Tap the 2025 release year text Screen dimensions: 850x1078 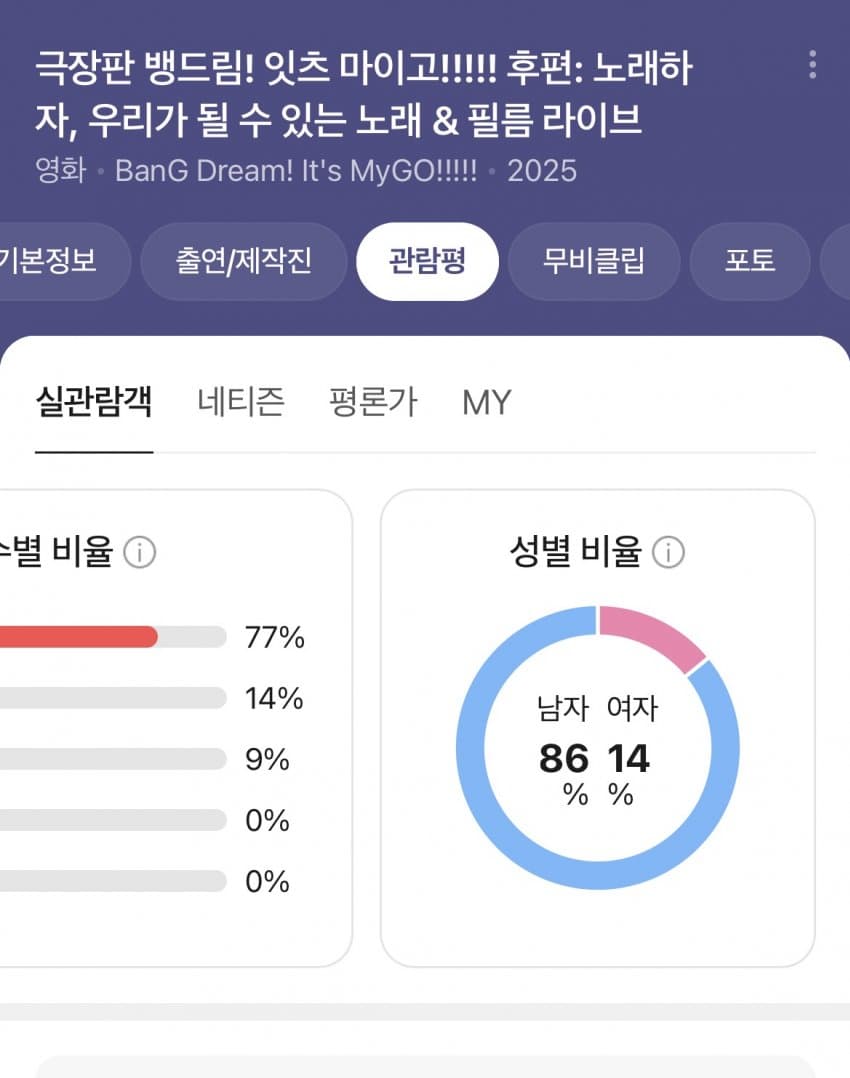tap(542, 170)
